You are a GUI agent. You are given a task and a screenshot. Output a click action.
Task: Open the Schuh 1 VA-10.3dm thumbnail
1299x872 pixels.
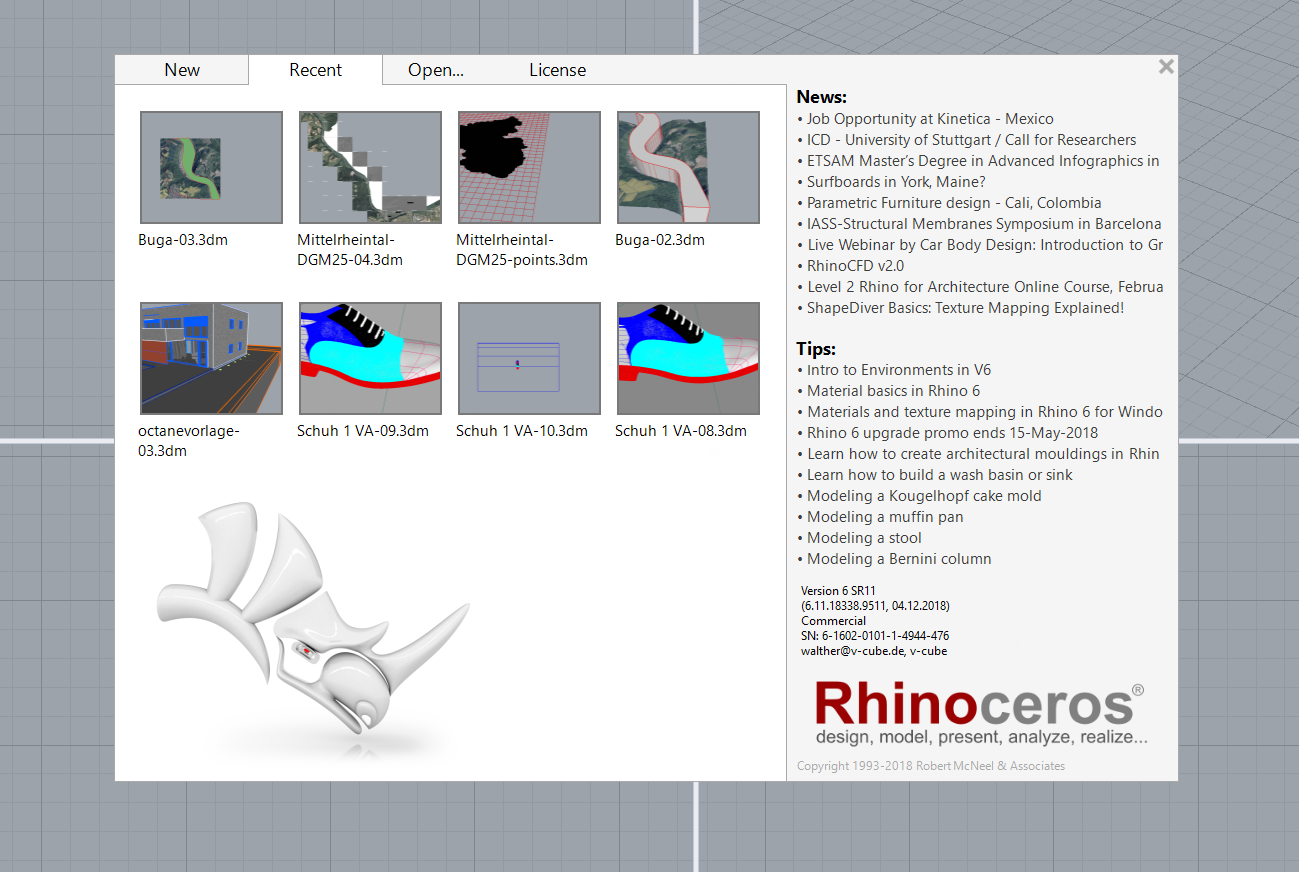529,358
